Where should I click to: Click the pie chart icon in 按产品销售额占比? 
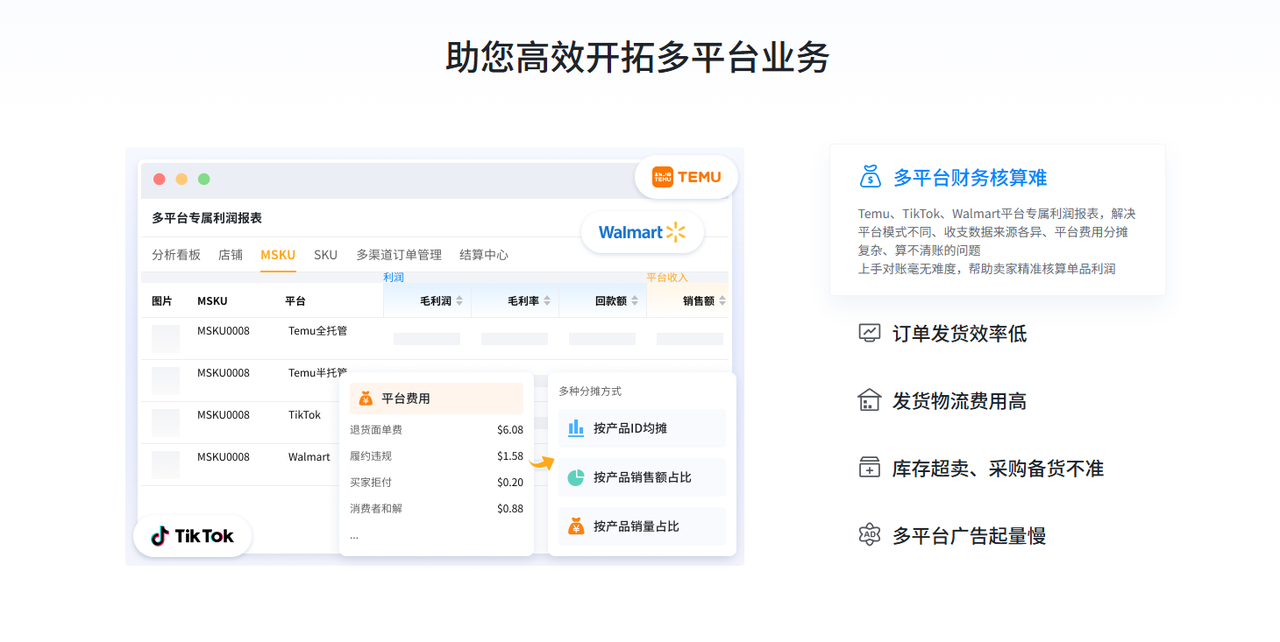(576, 477)
